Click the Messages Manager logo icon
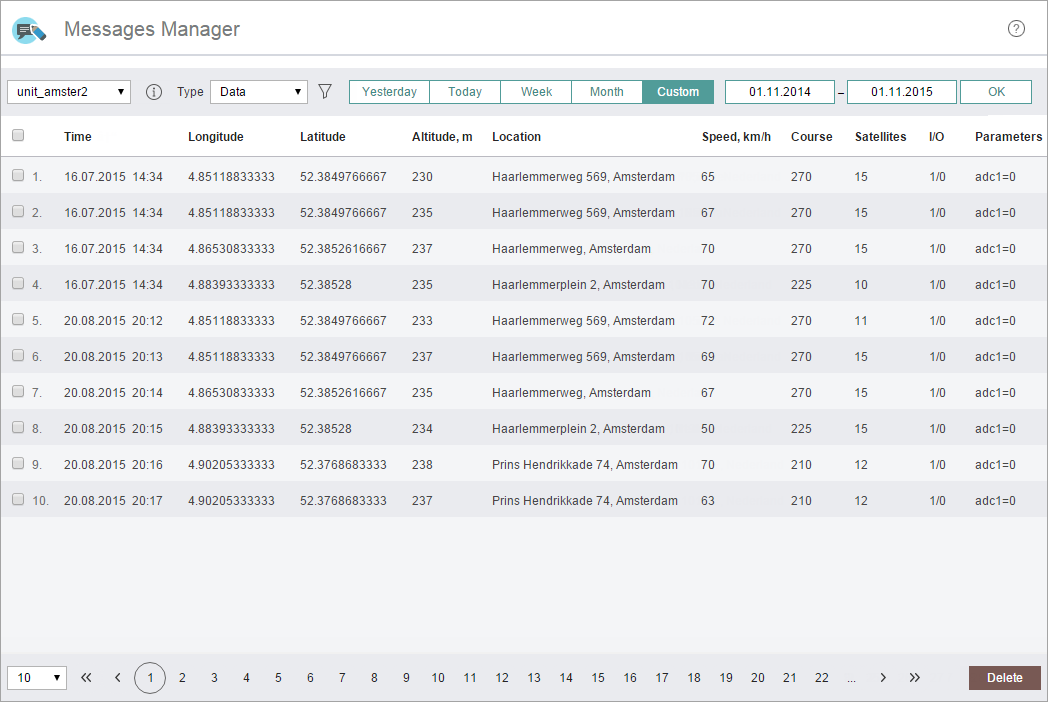 29,30
